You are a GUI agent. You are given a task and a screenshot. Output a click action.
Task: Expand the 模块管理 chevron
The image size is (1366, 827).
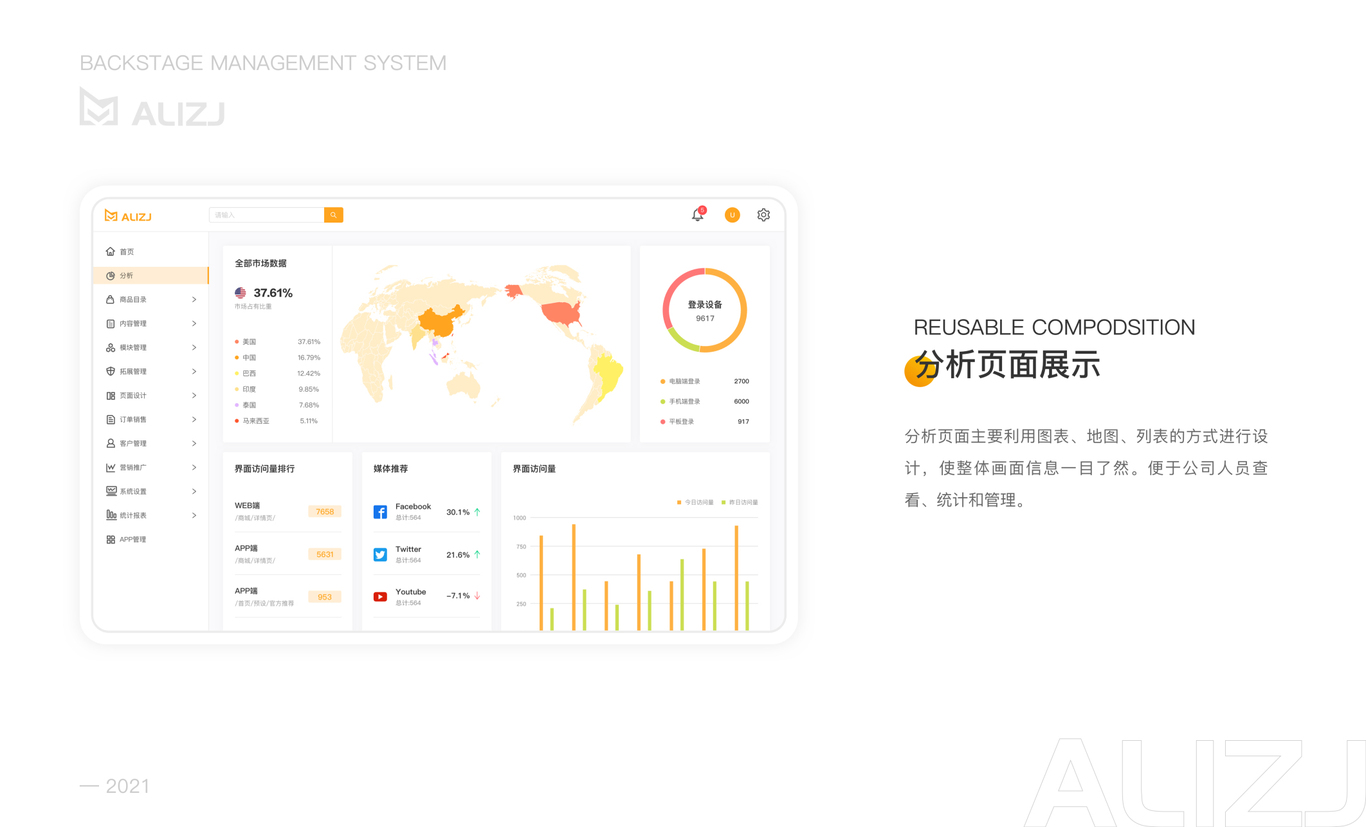194,348
